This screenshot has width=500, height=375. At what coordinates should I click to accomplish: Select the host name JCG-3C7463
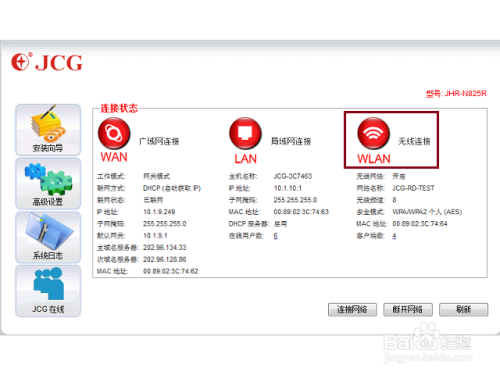tap(293, 176)
